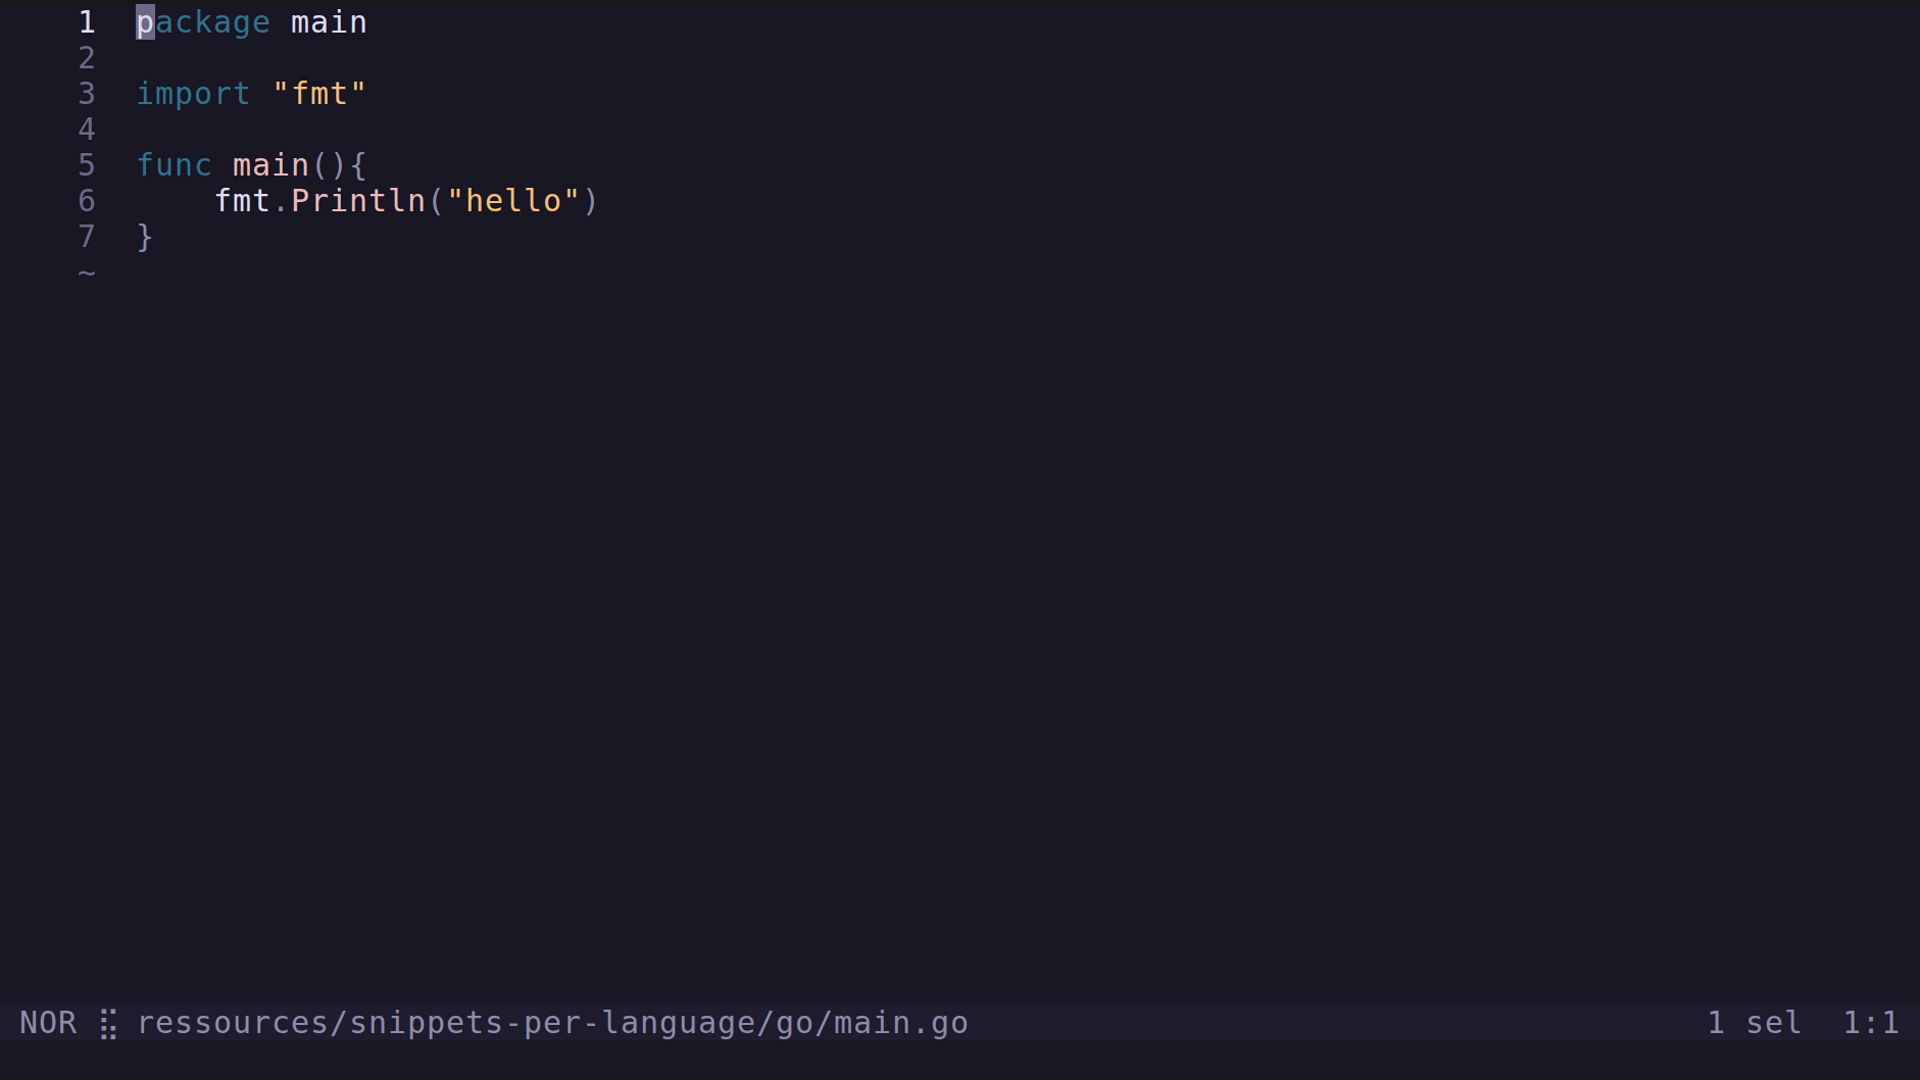Click line number 3 in the gutter
Screen dimensions: 1920x1080
click(x=87, y=94)
